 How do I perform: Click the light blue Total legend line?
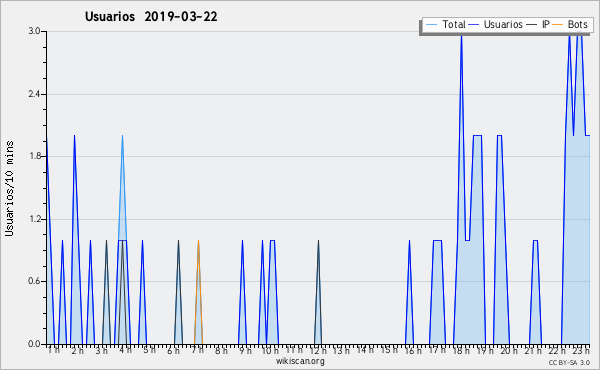[x=431, y=25]
